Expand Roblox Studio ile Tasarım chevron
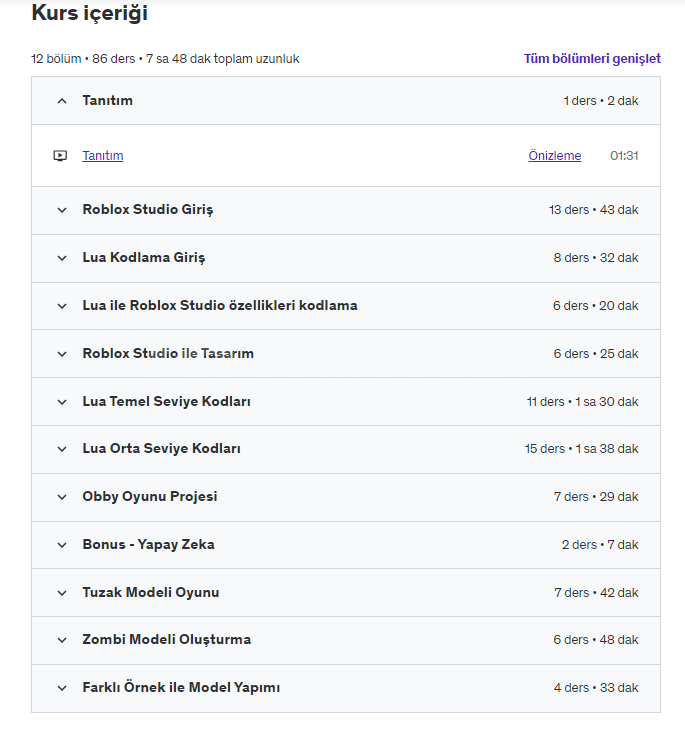 coord(62,354)
